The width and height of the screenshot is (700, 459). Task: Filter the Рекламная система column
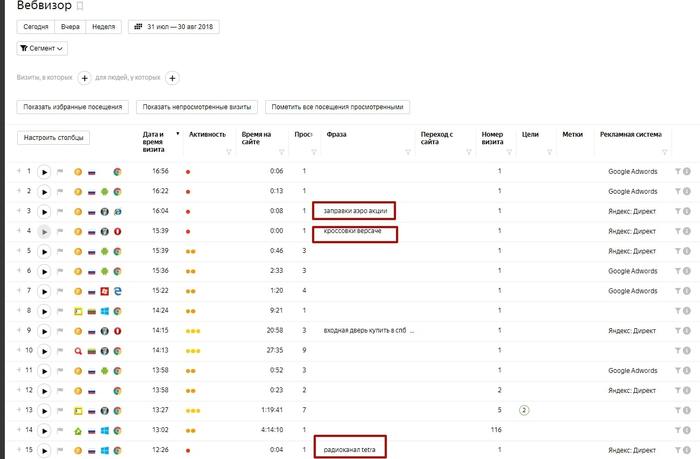[x=665, y=152]
